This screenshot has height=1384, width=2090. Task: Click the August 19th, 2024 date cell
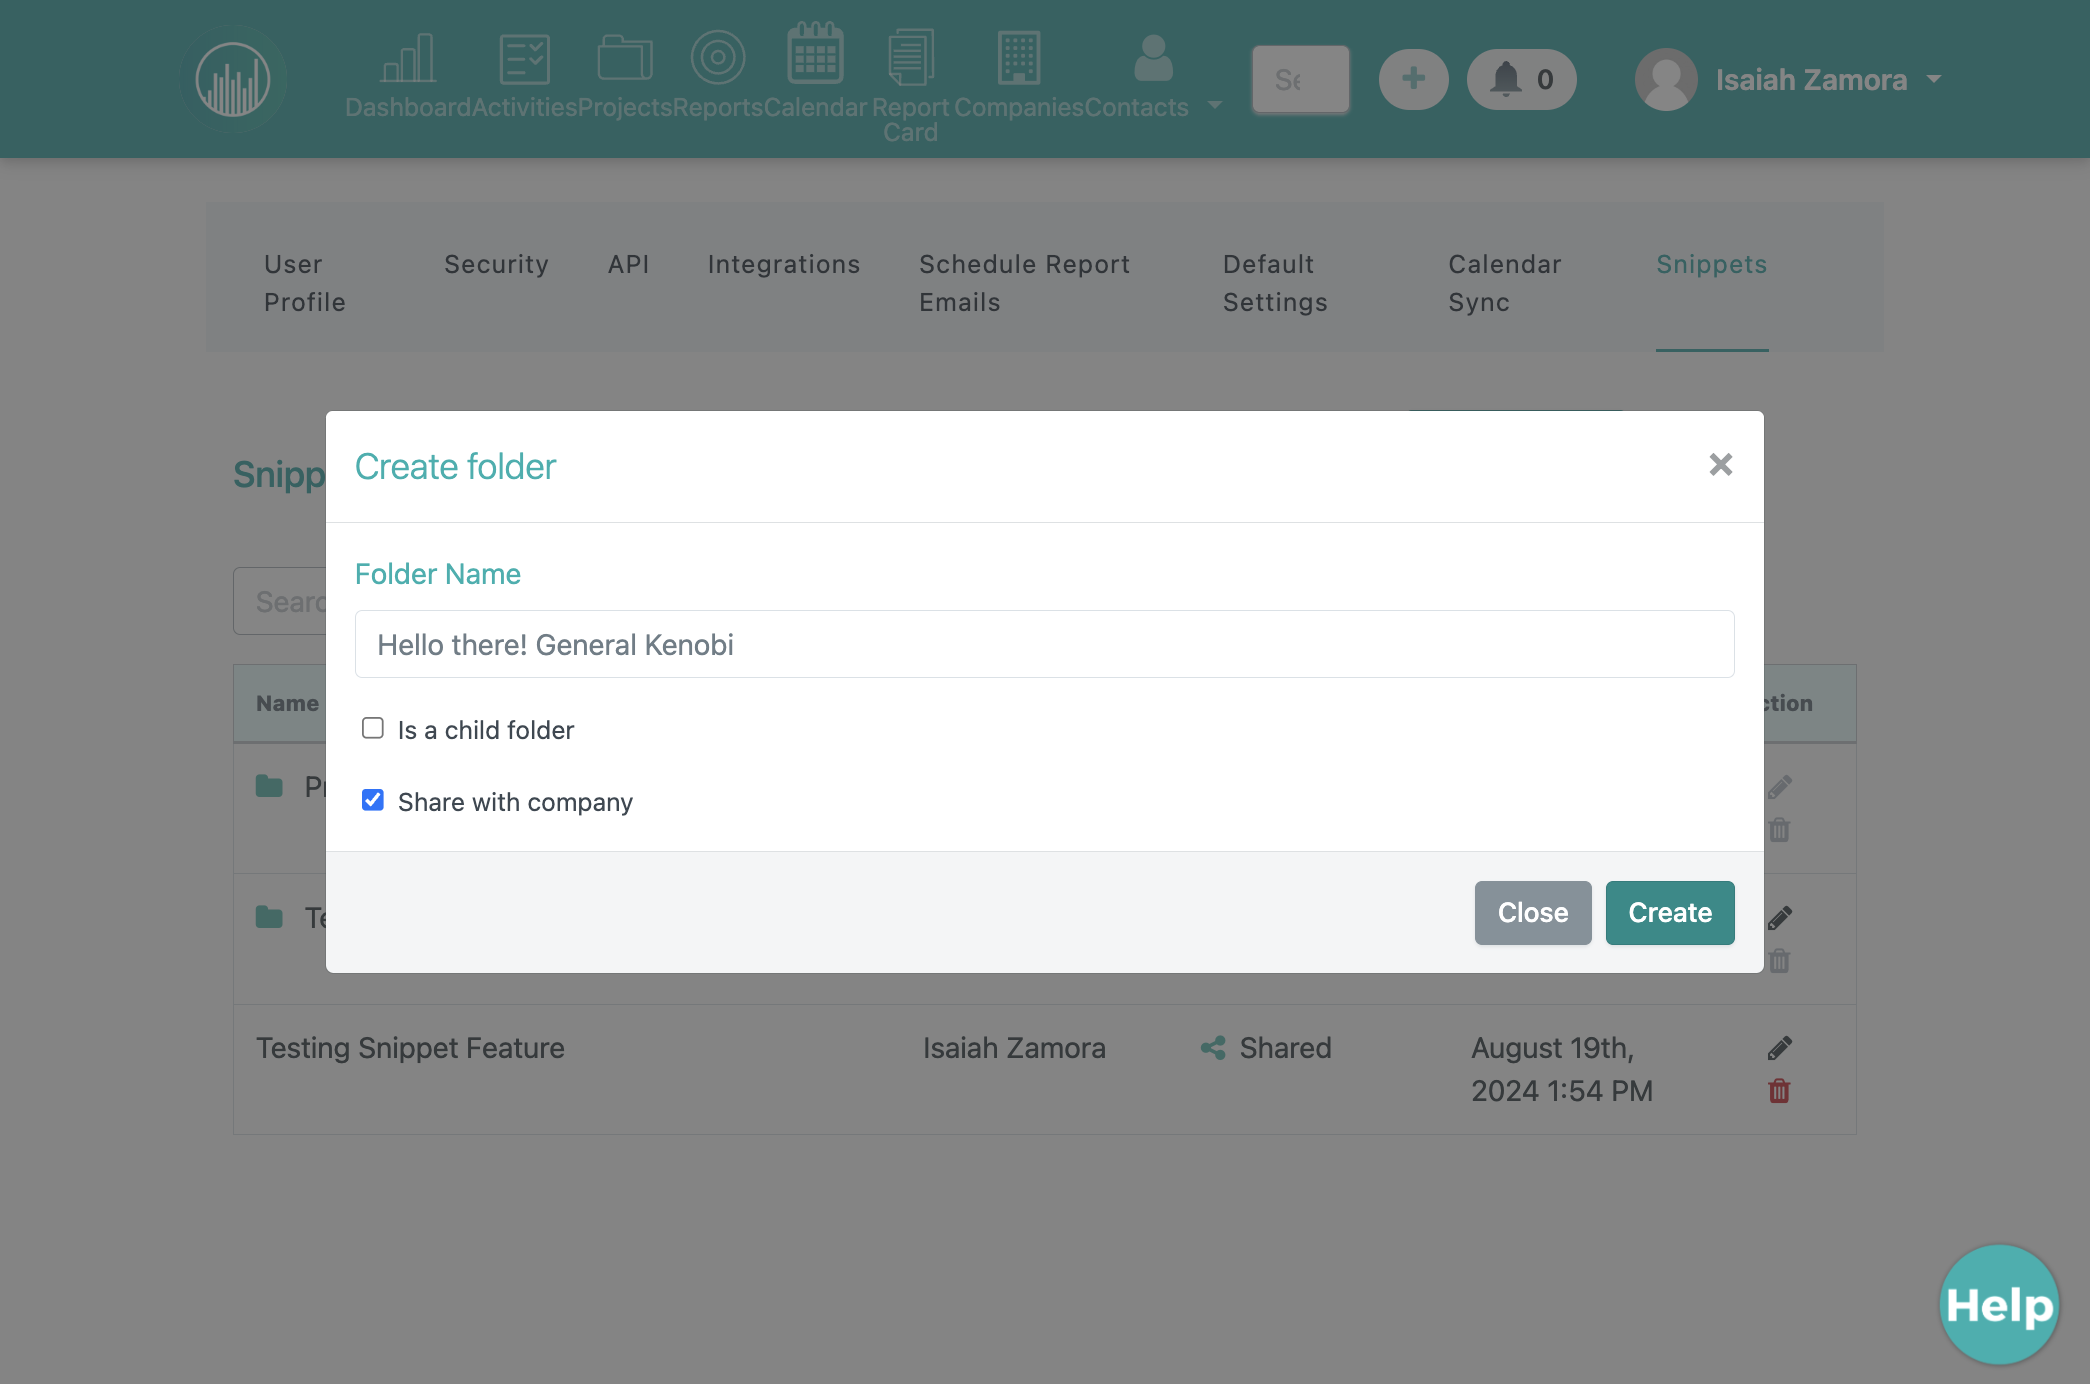pyautogui.click(x=1562, y=1069)
